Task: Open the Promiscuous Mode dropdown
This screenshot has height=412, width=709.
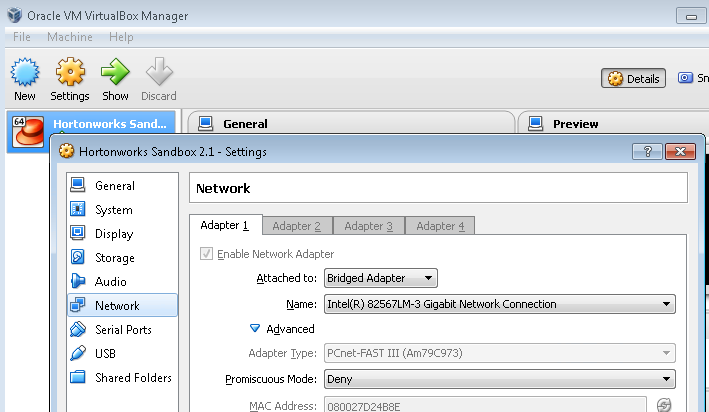Action: [500, 379]
